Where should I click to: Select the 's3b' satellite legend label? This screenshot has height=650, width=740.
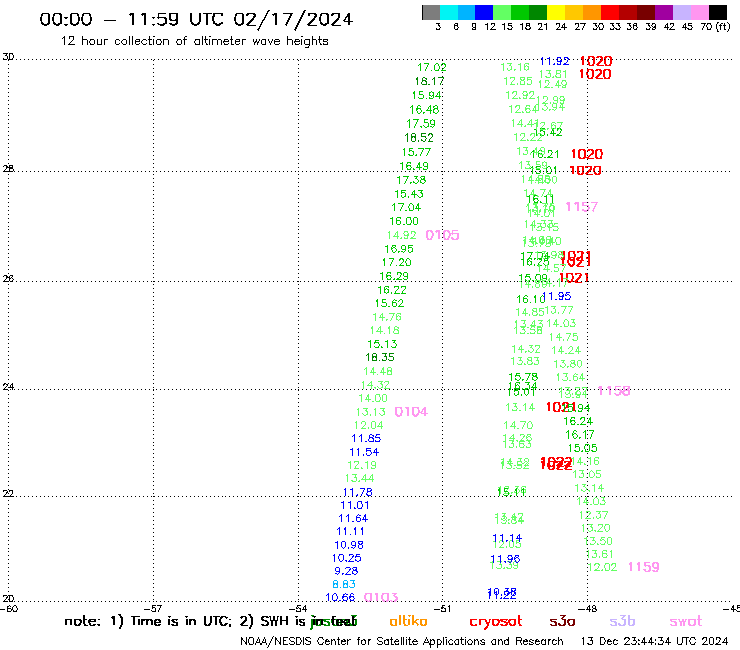coord(622,621)
